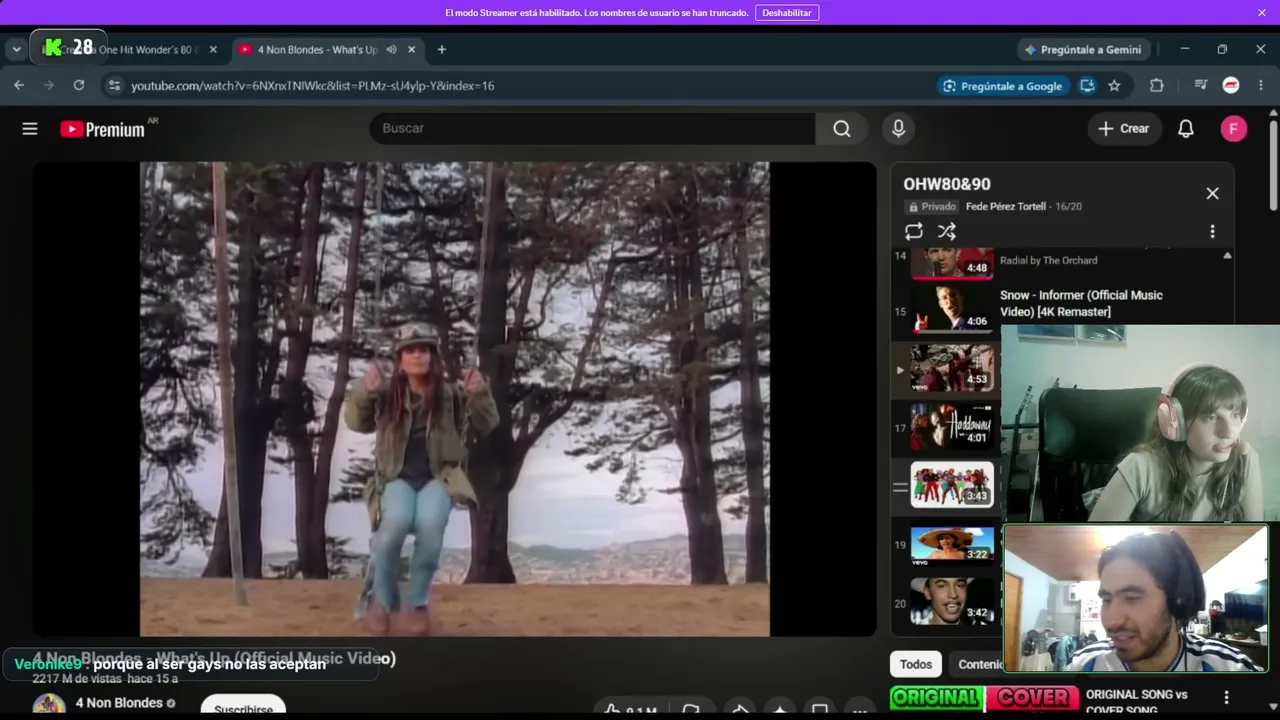
Task: View site information next to the URL
Action: coord(114,86)
